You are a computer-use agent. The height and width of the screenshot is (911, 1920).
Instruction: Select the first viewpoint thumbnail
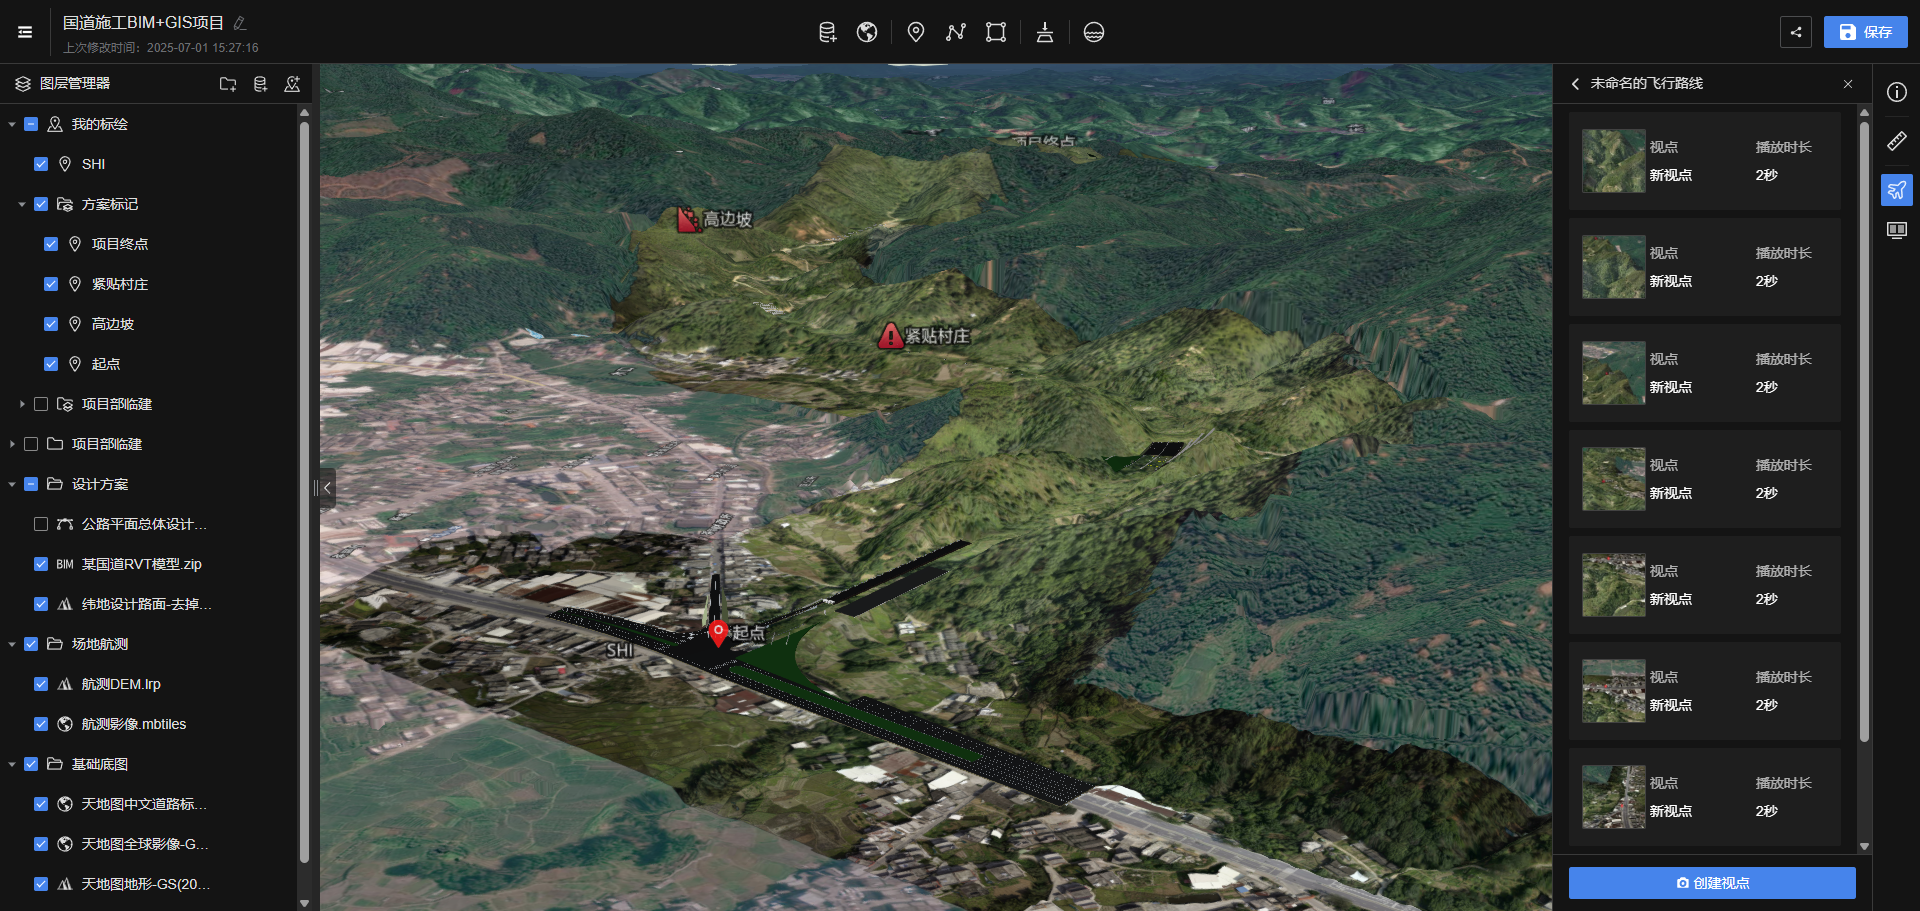point(1613,161)
